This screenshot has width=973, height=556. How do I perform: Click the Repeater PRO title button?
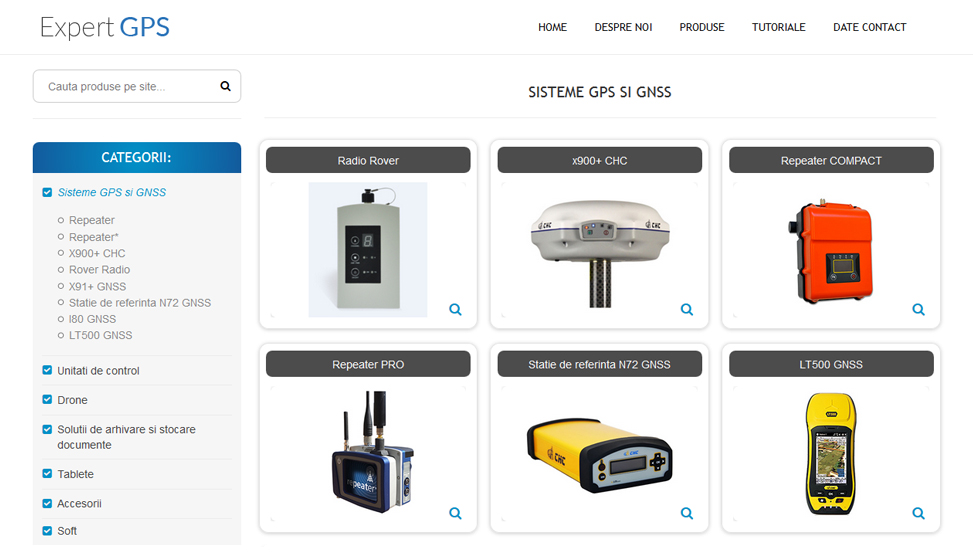click(368, 364)
